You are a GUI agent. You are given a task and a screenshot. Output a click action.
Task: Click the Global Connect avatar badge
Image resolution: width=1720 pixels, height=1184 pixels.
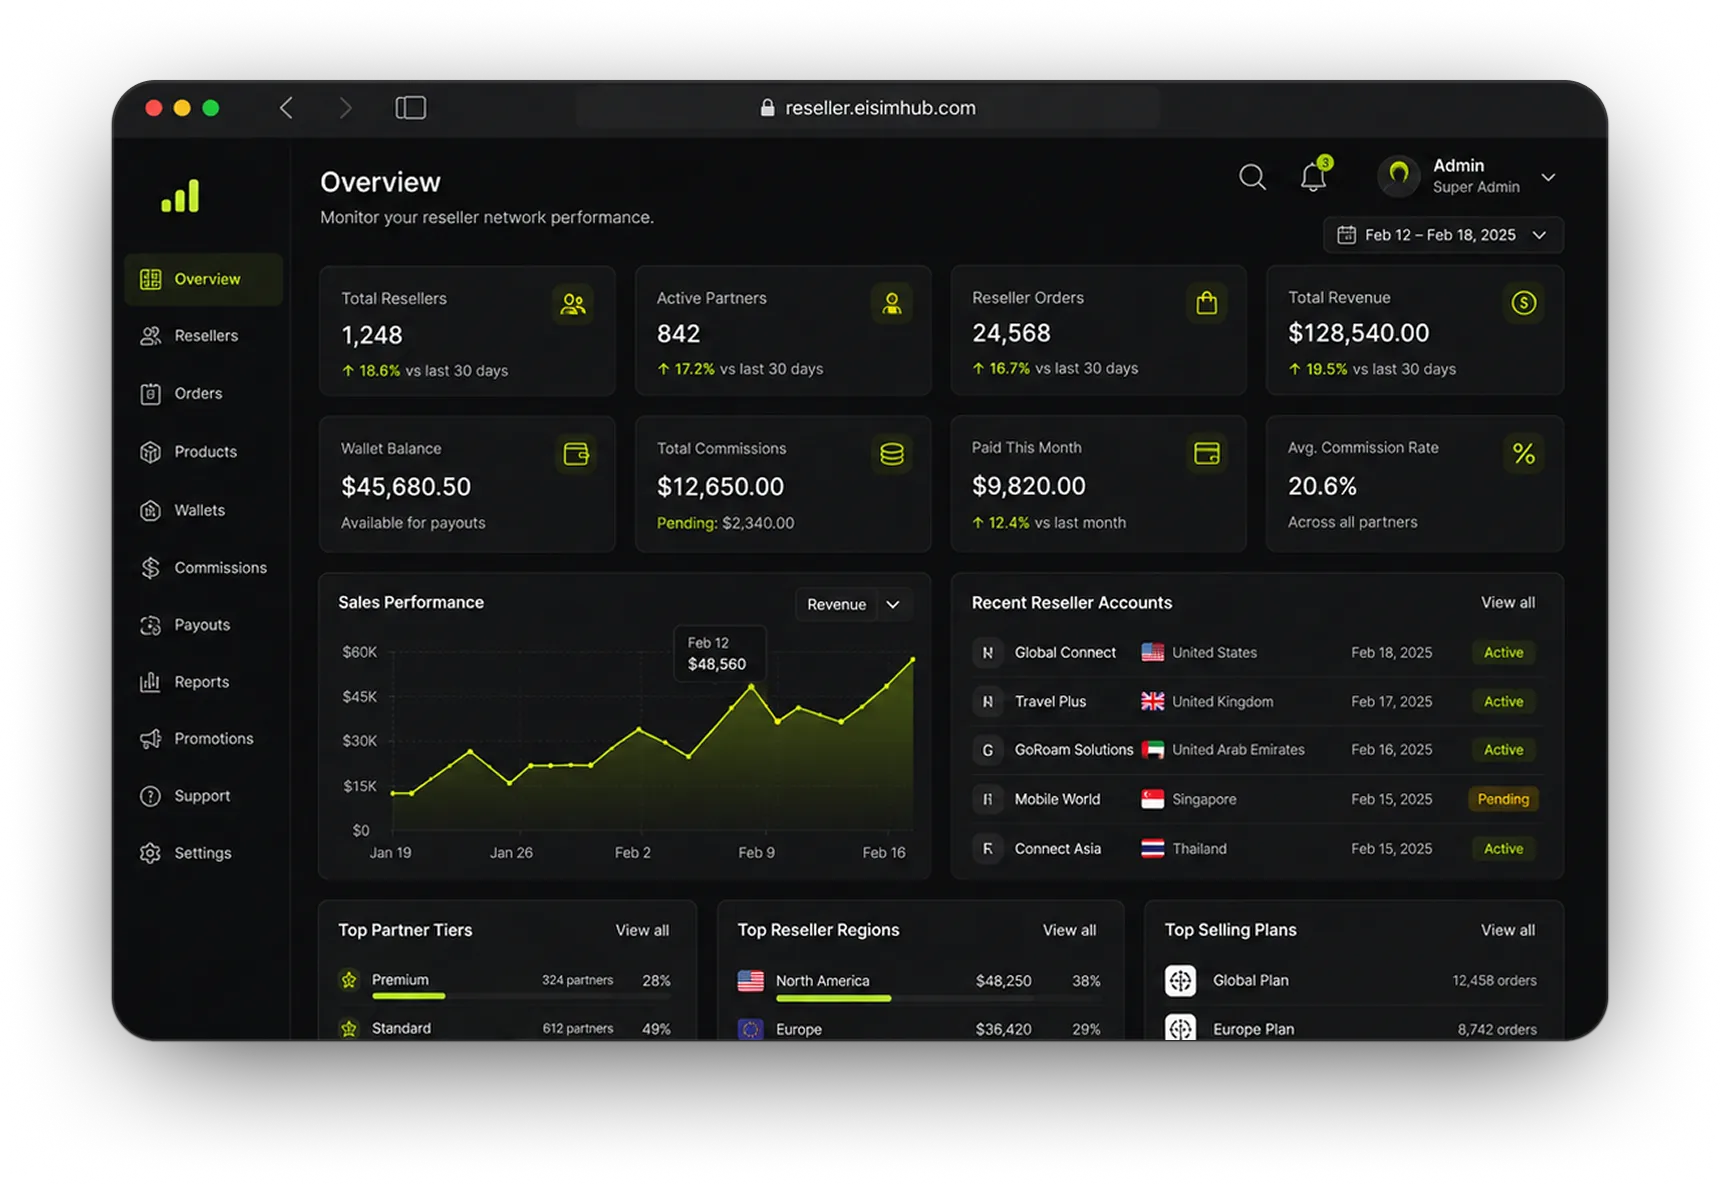[987, 652]
